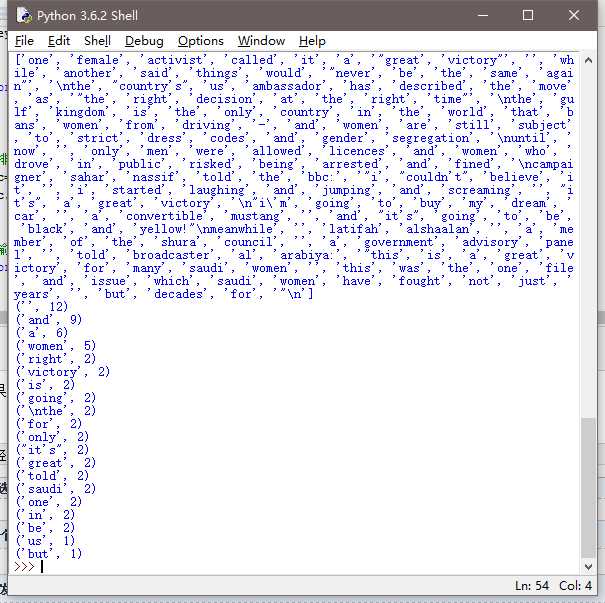Click the output line ('but', 1)
The height and width of the screenshot is (603, 605).
pyautogui.click(x=49, y=554)
